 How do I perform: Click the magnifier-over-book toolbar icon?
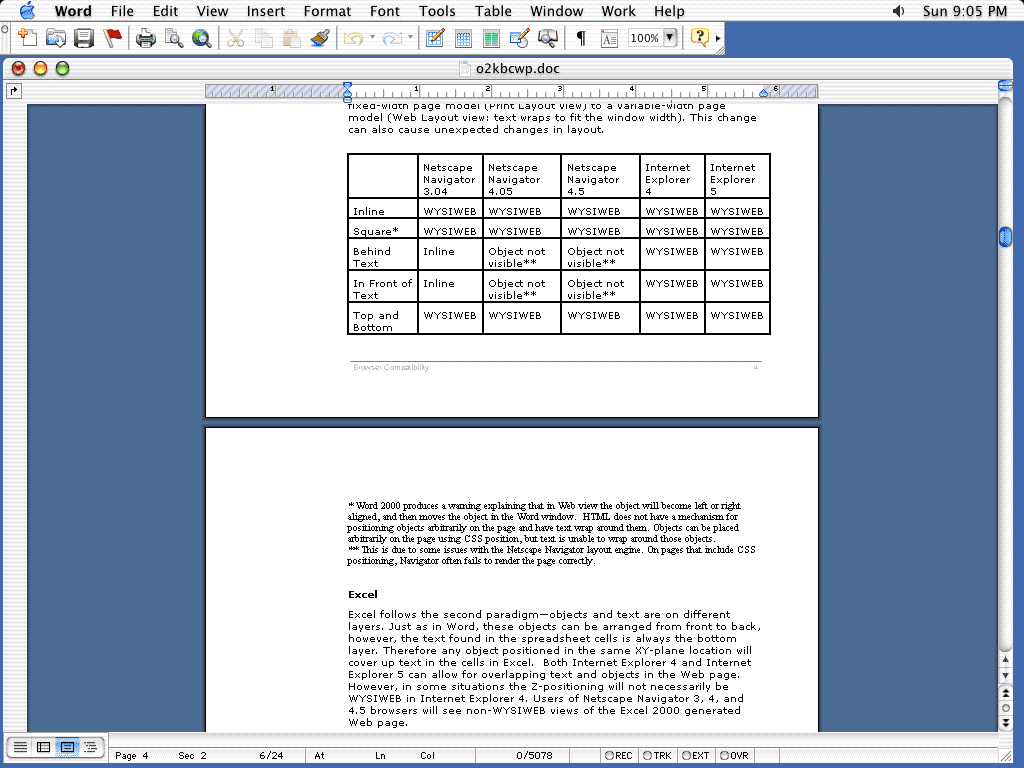coord(547,38)
